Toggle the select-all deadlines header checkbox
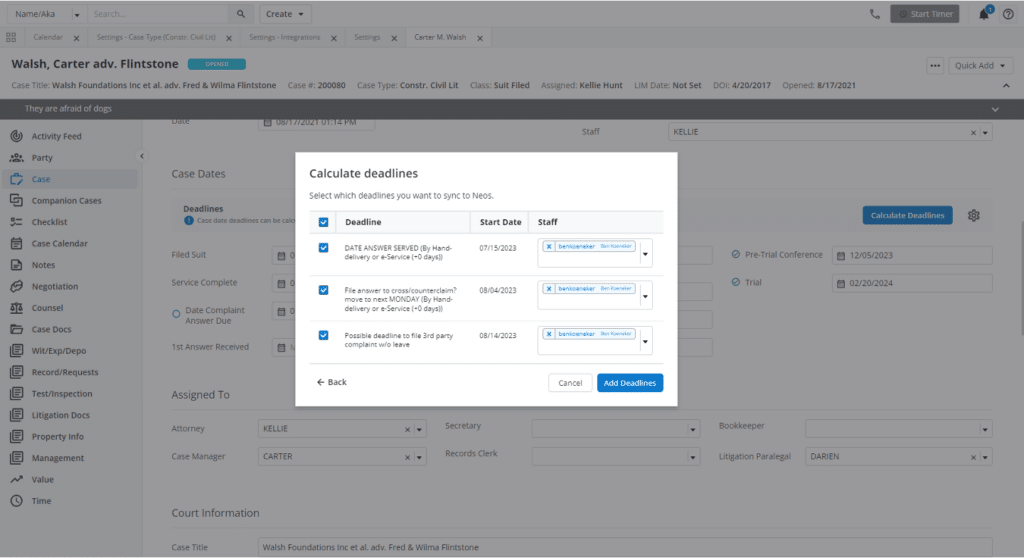Image resolution: width=1024 pixels, height=558 pixels. pyautogui.click(x=323, y=222)
